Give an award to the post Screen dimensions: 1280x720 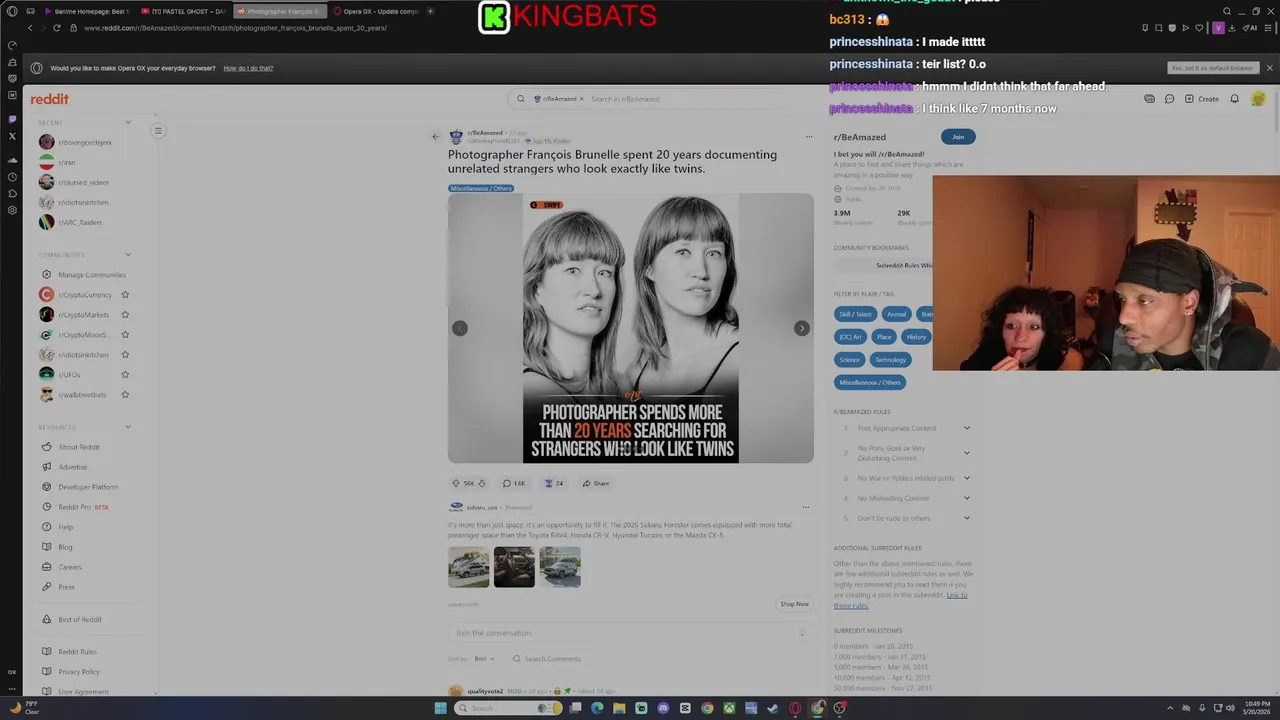point(553,483)
